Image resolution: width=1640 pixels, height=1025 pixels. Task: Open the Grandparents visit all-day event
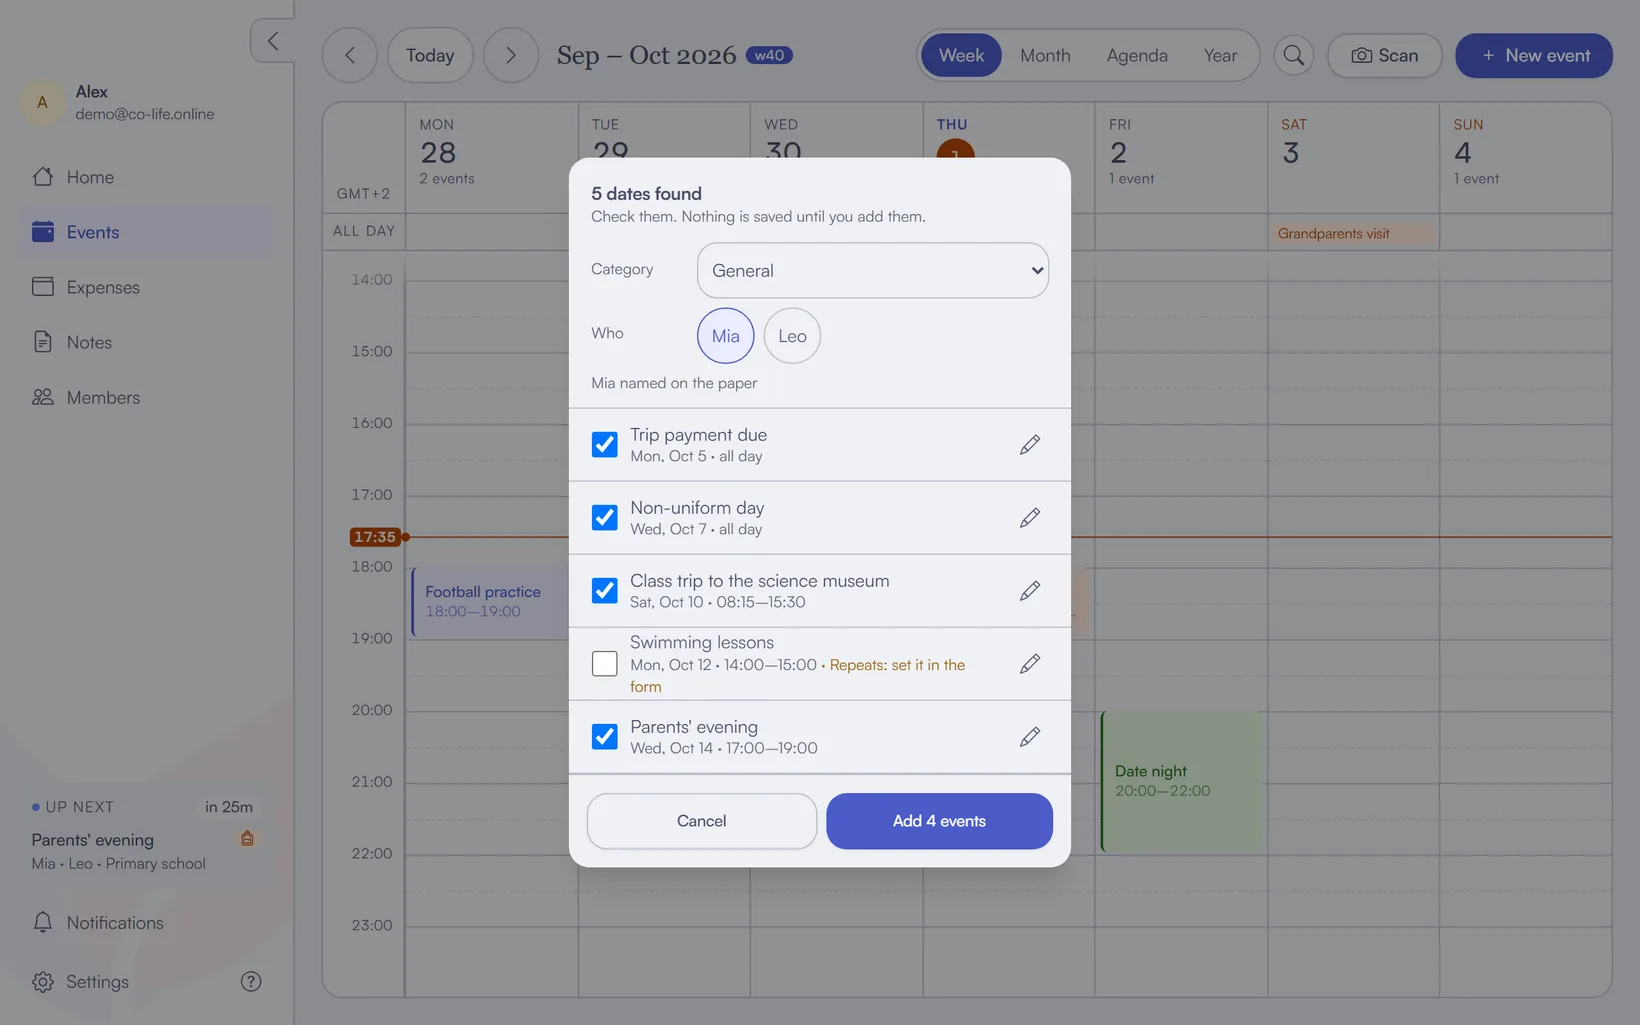pyautogui.click(x=1352, y=233)
